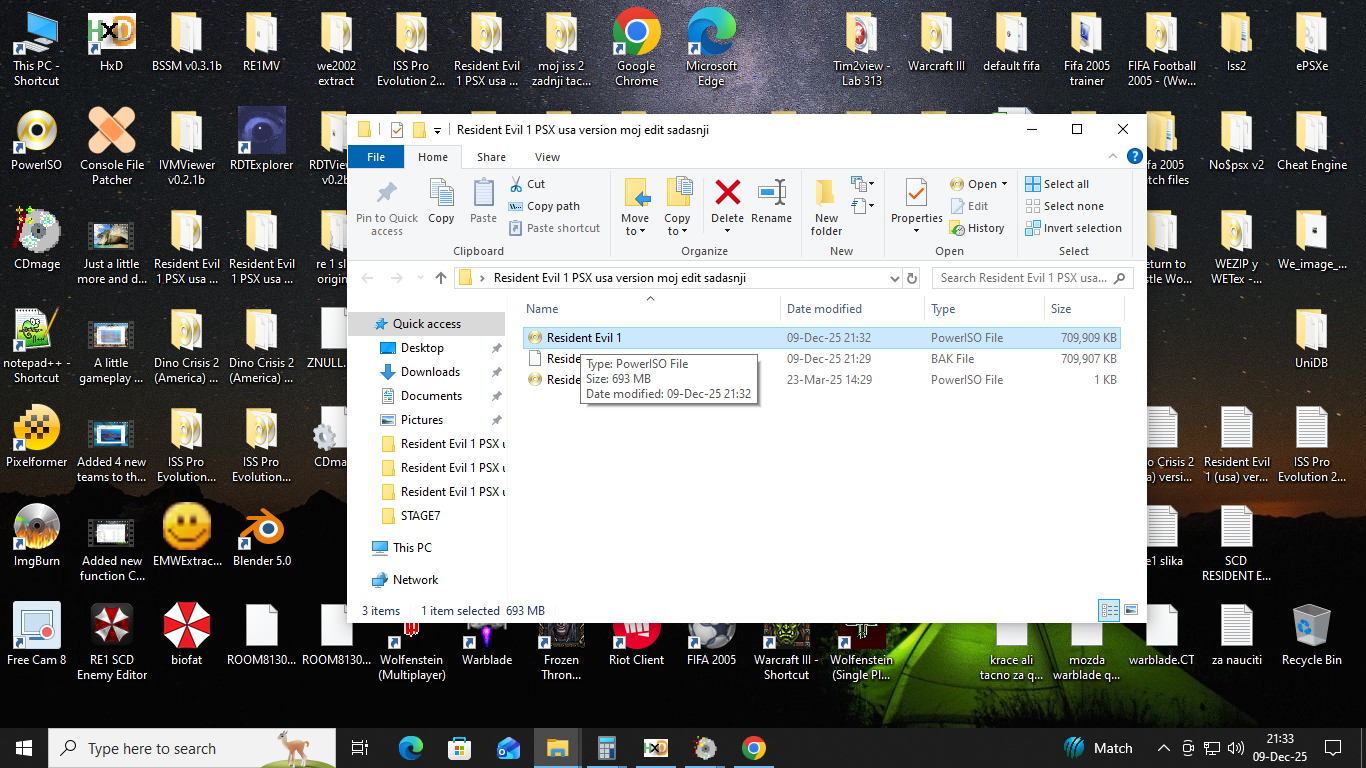Select the Cheat Engine desktop icon
Screen dimensions: 1366x768
pyautogui.click(x=1311, y=140)
